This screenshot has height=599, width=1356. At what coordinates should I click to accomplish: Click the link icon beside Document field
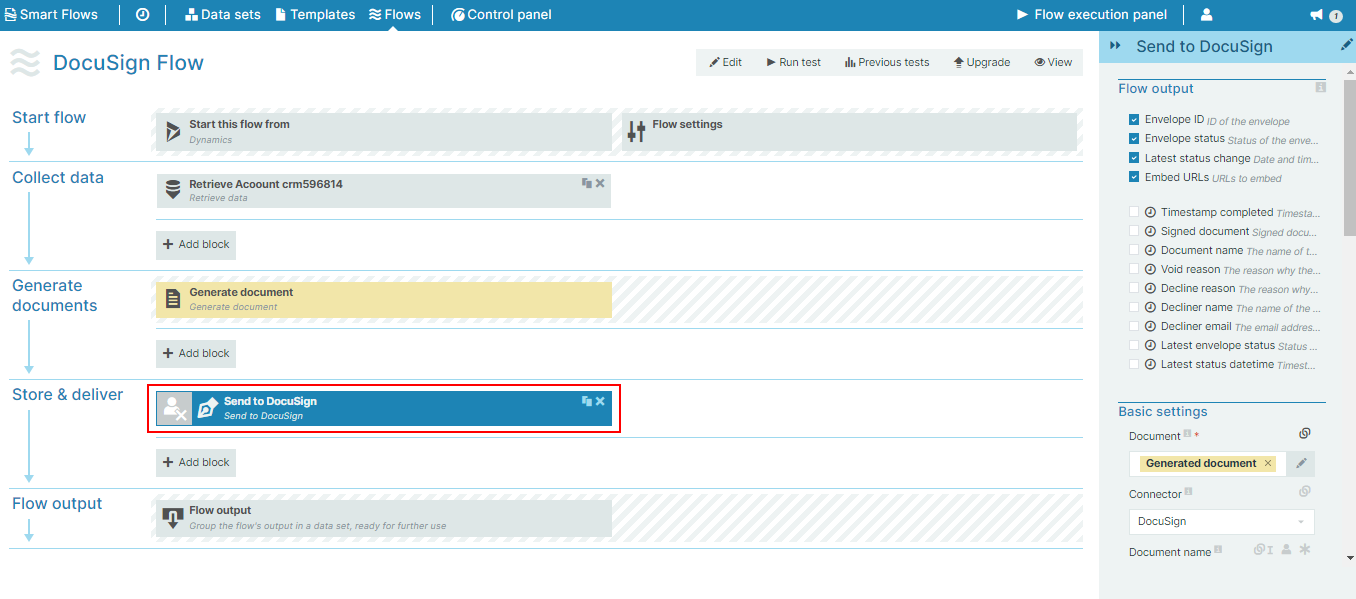[x=1304, y=434]
